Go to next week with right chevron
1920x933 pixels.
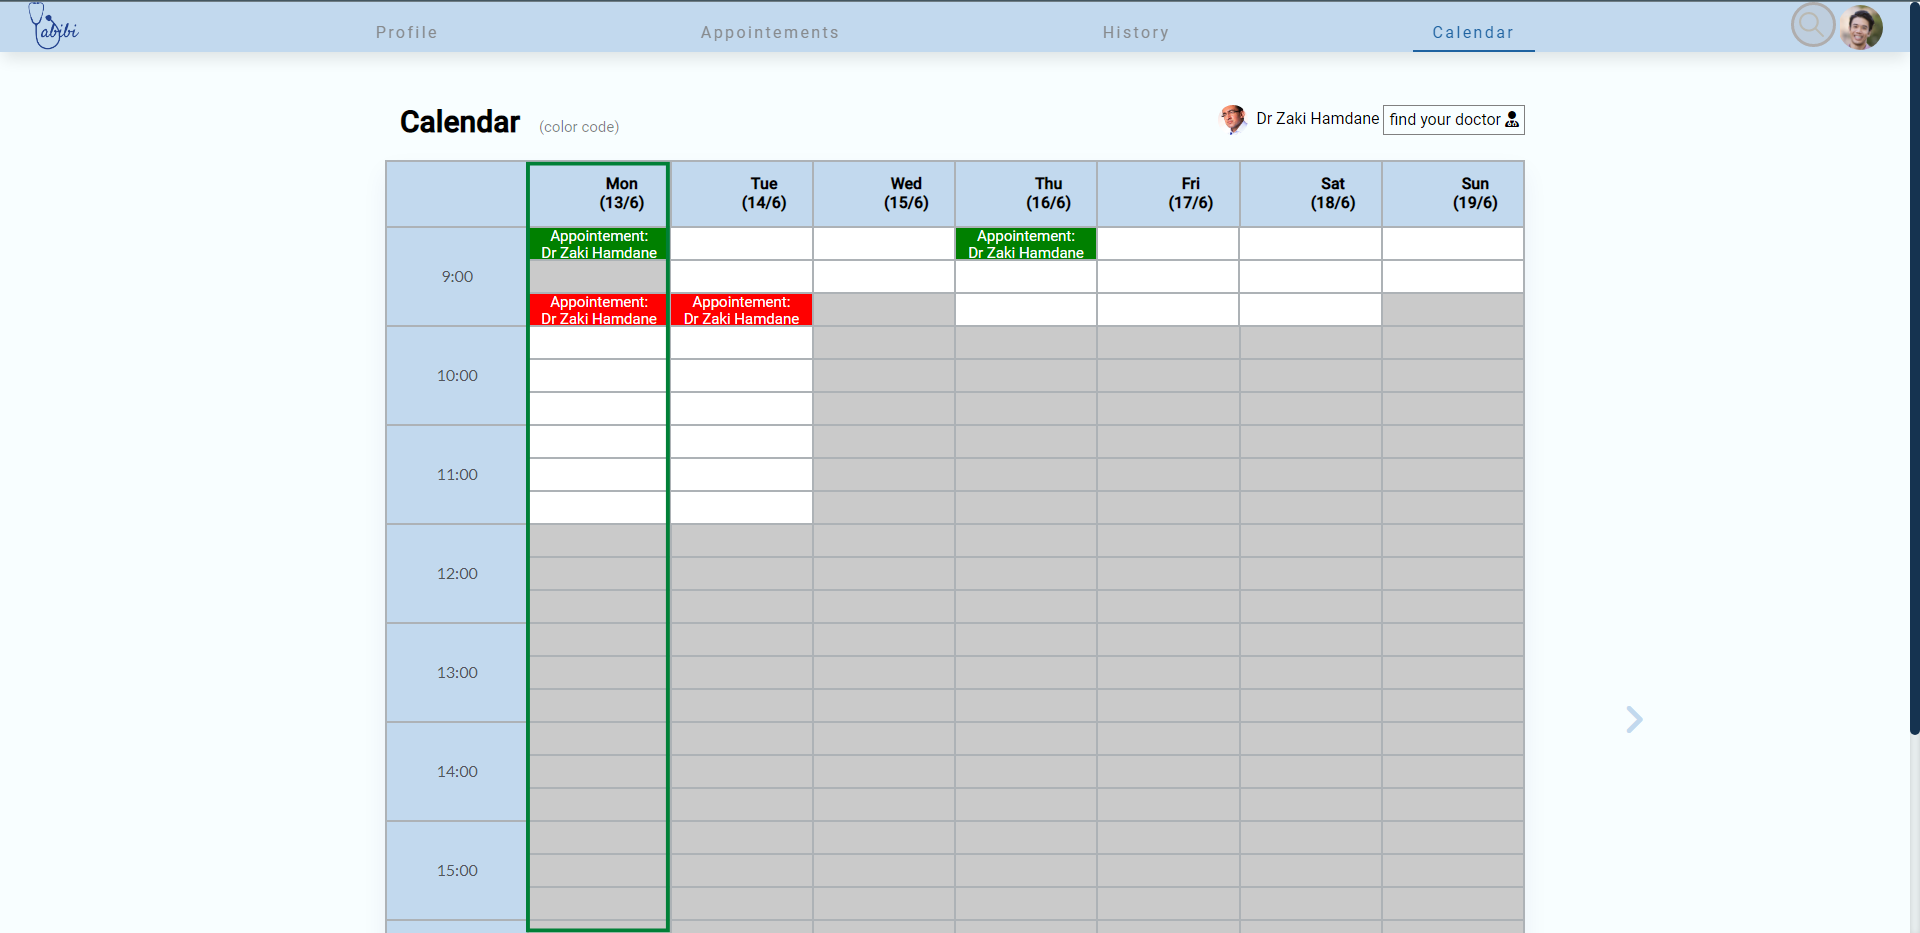tap(1634, 719)
